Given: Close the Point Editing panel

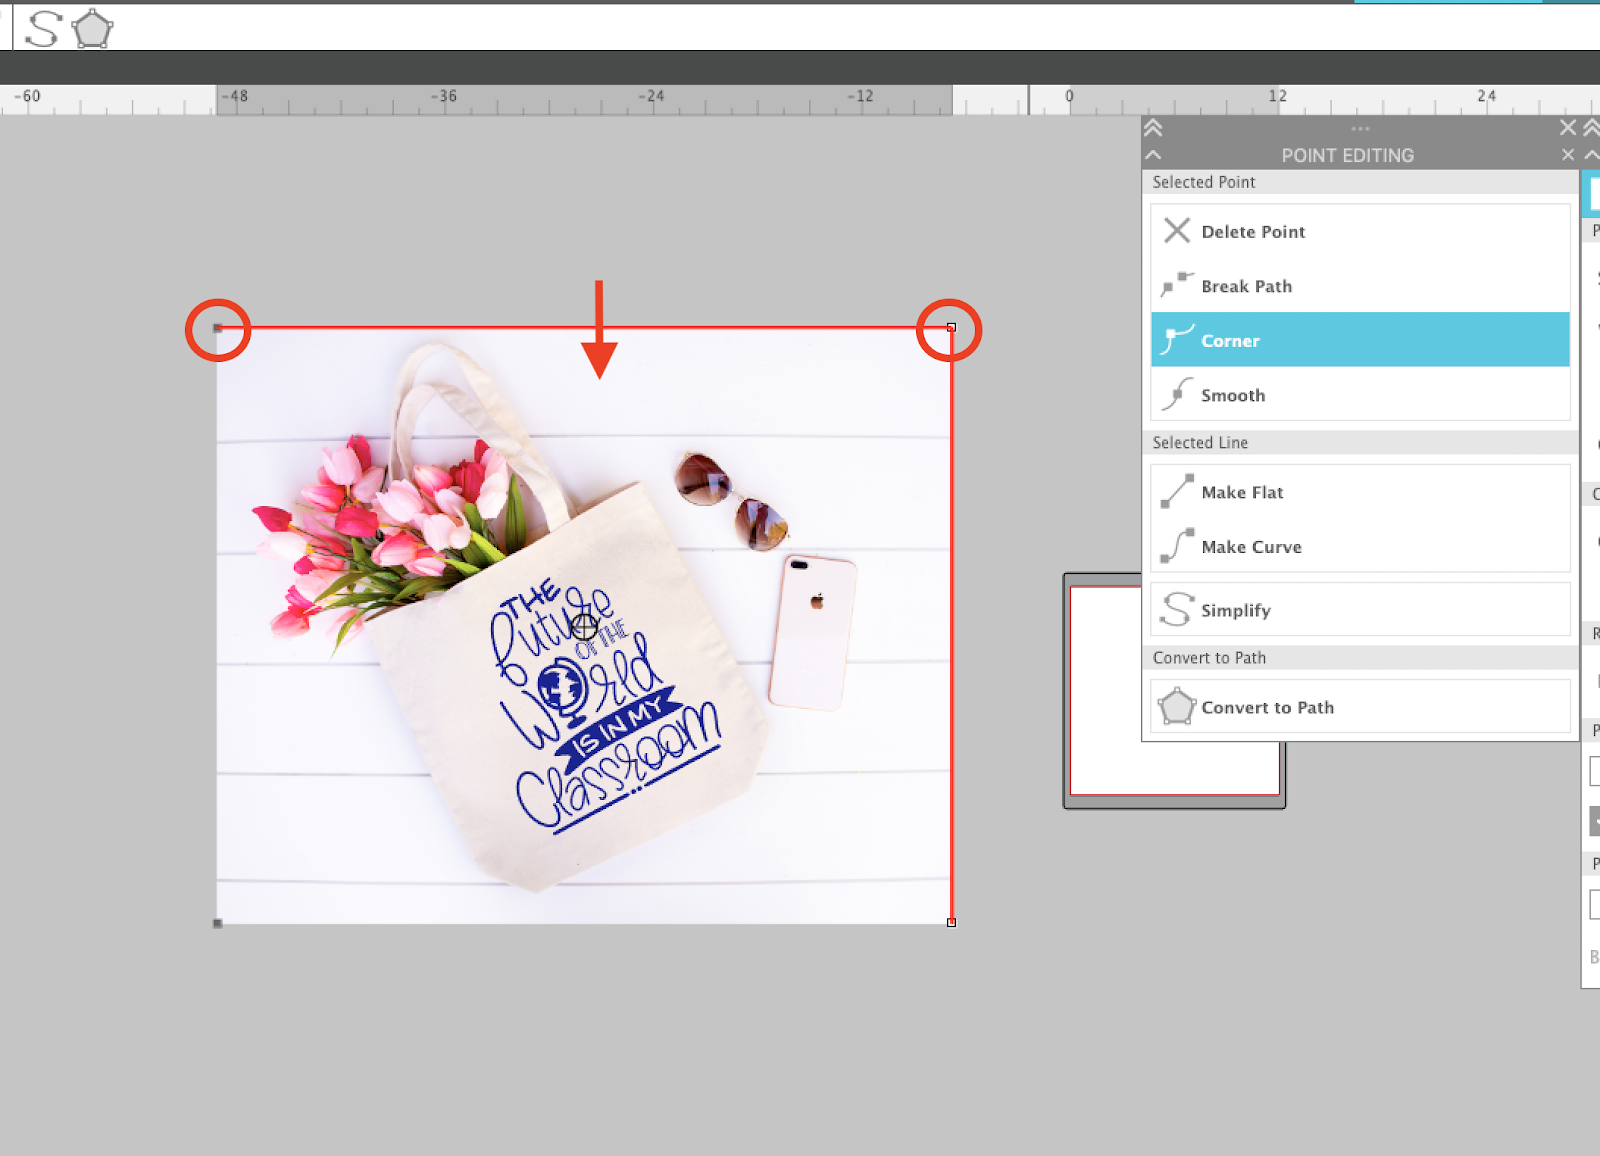Looking at the screenshot, I should pos(1566,155).
